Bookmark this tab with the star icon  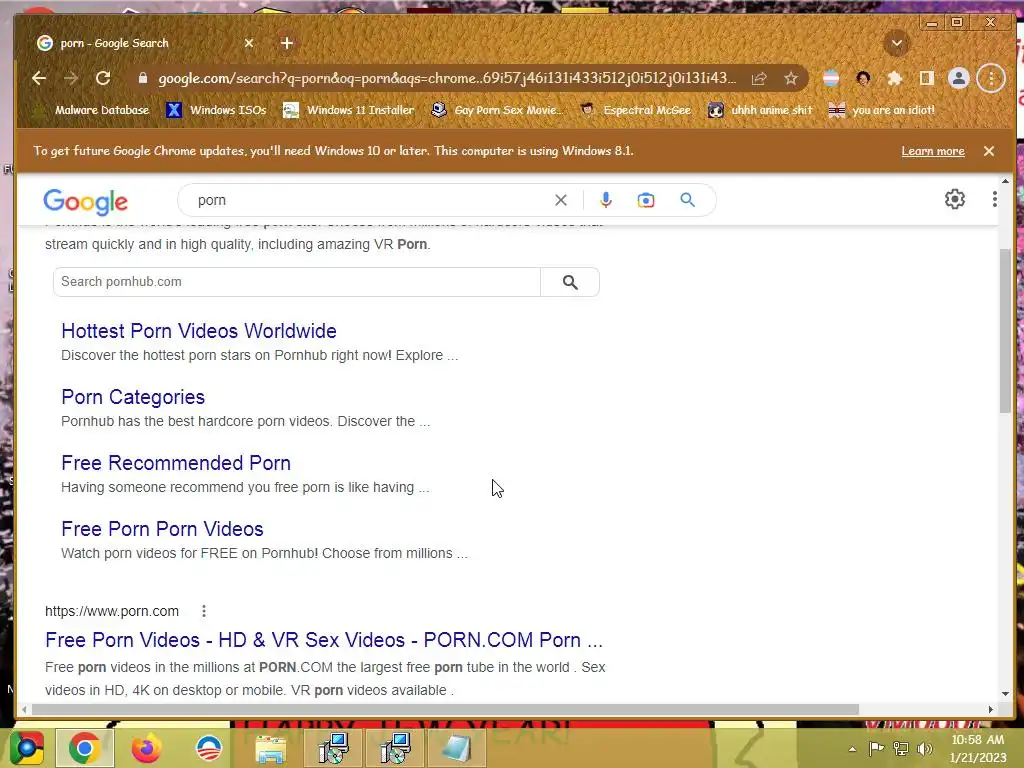791,78
